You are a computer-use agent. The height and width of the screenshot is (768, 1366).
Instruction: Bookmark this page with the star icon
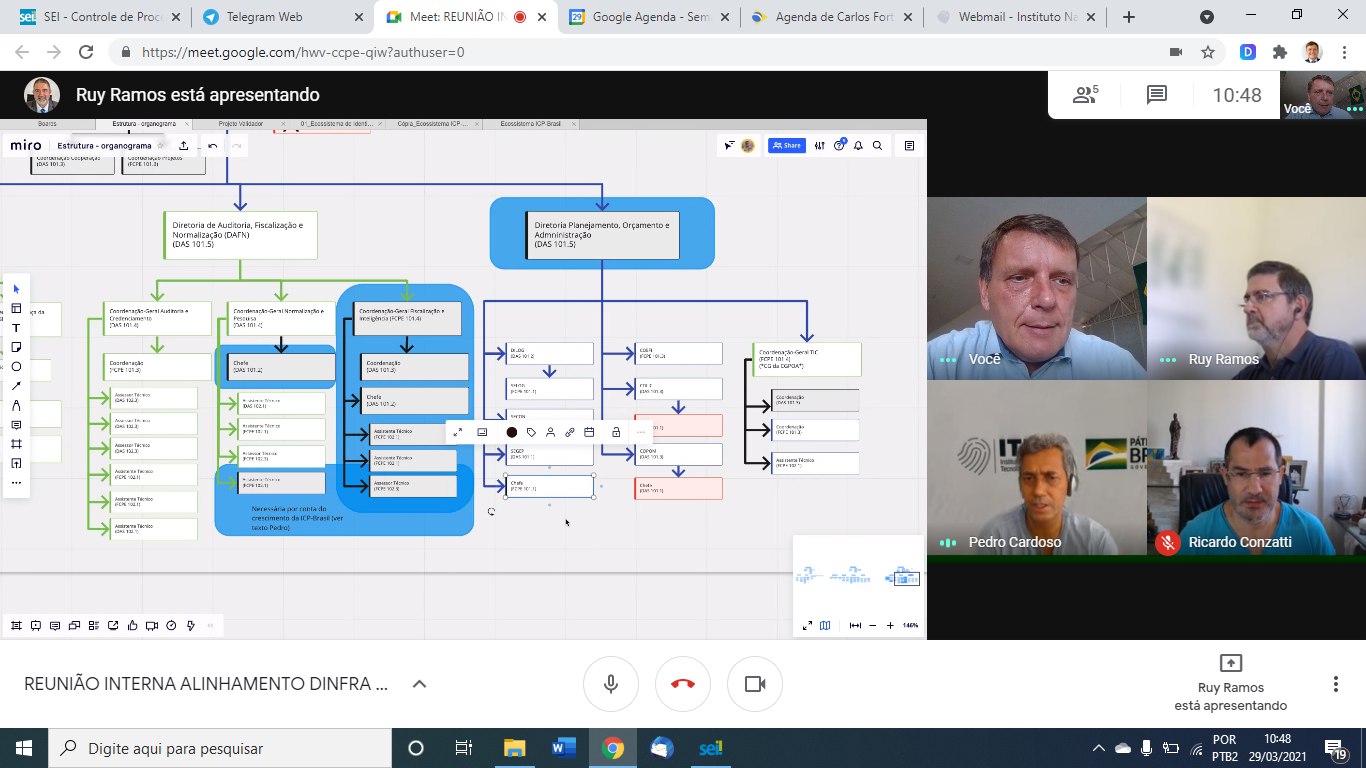point(1208,53)
